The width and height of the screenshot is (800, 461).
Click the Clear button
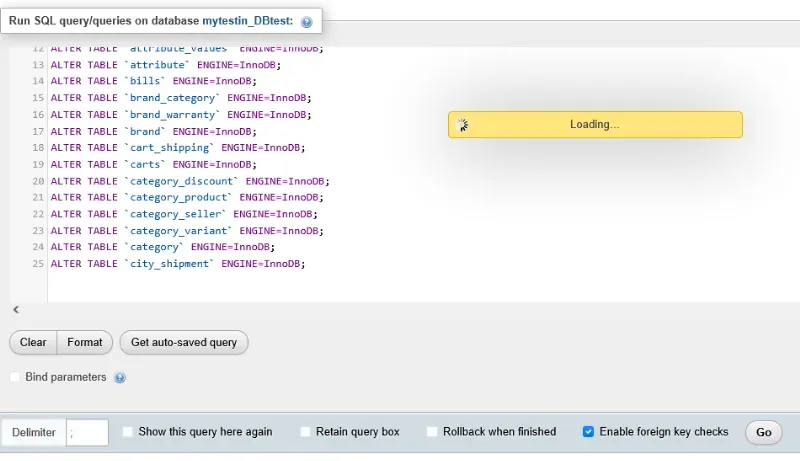(x=33, y=342)
